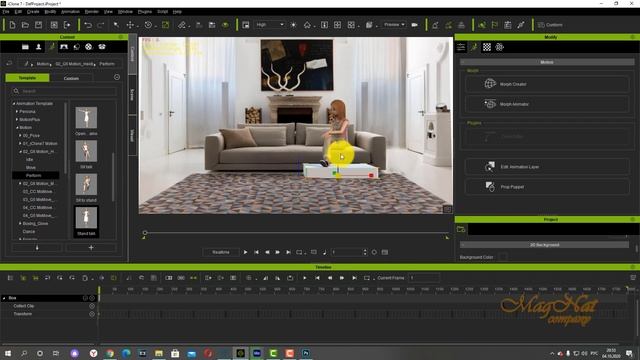The width and height of the screenshot is (640, 360).
Task: Click the sun light toggle icon
Action: point(293,25)
